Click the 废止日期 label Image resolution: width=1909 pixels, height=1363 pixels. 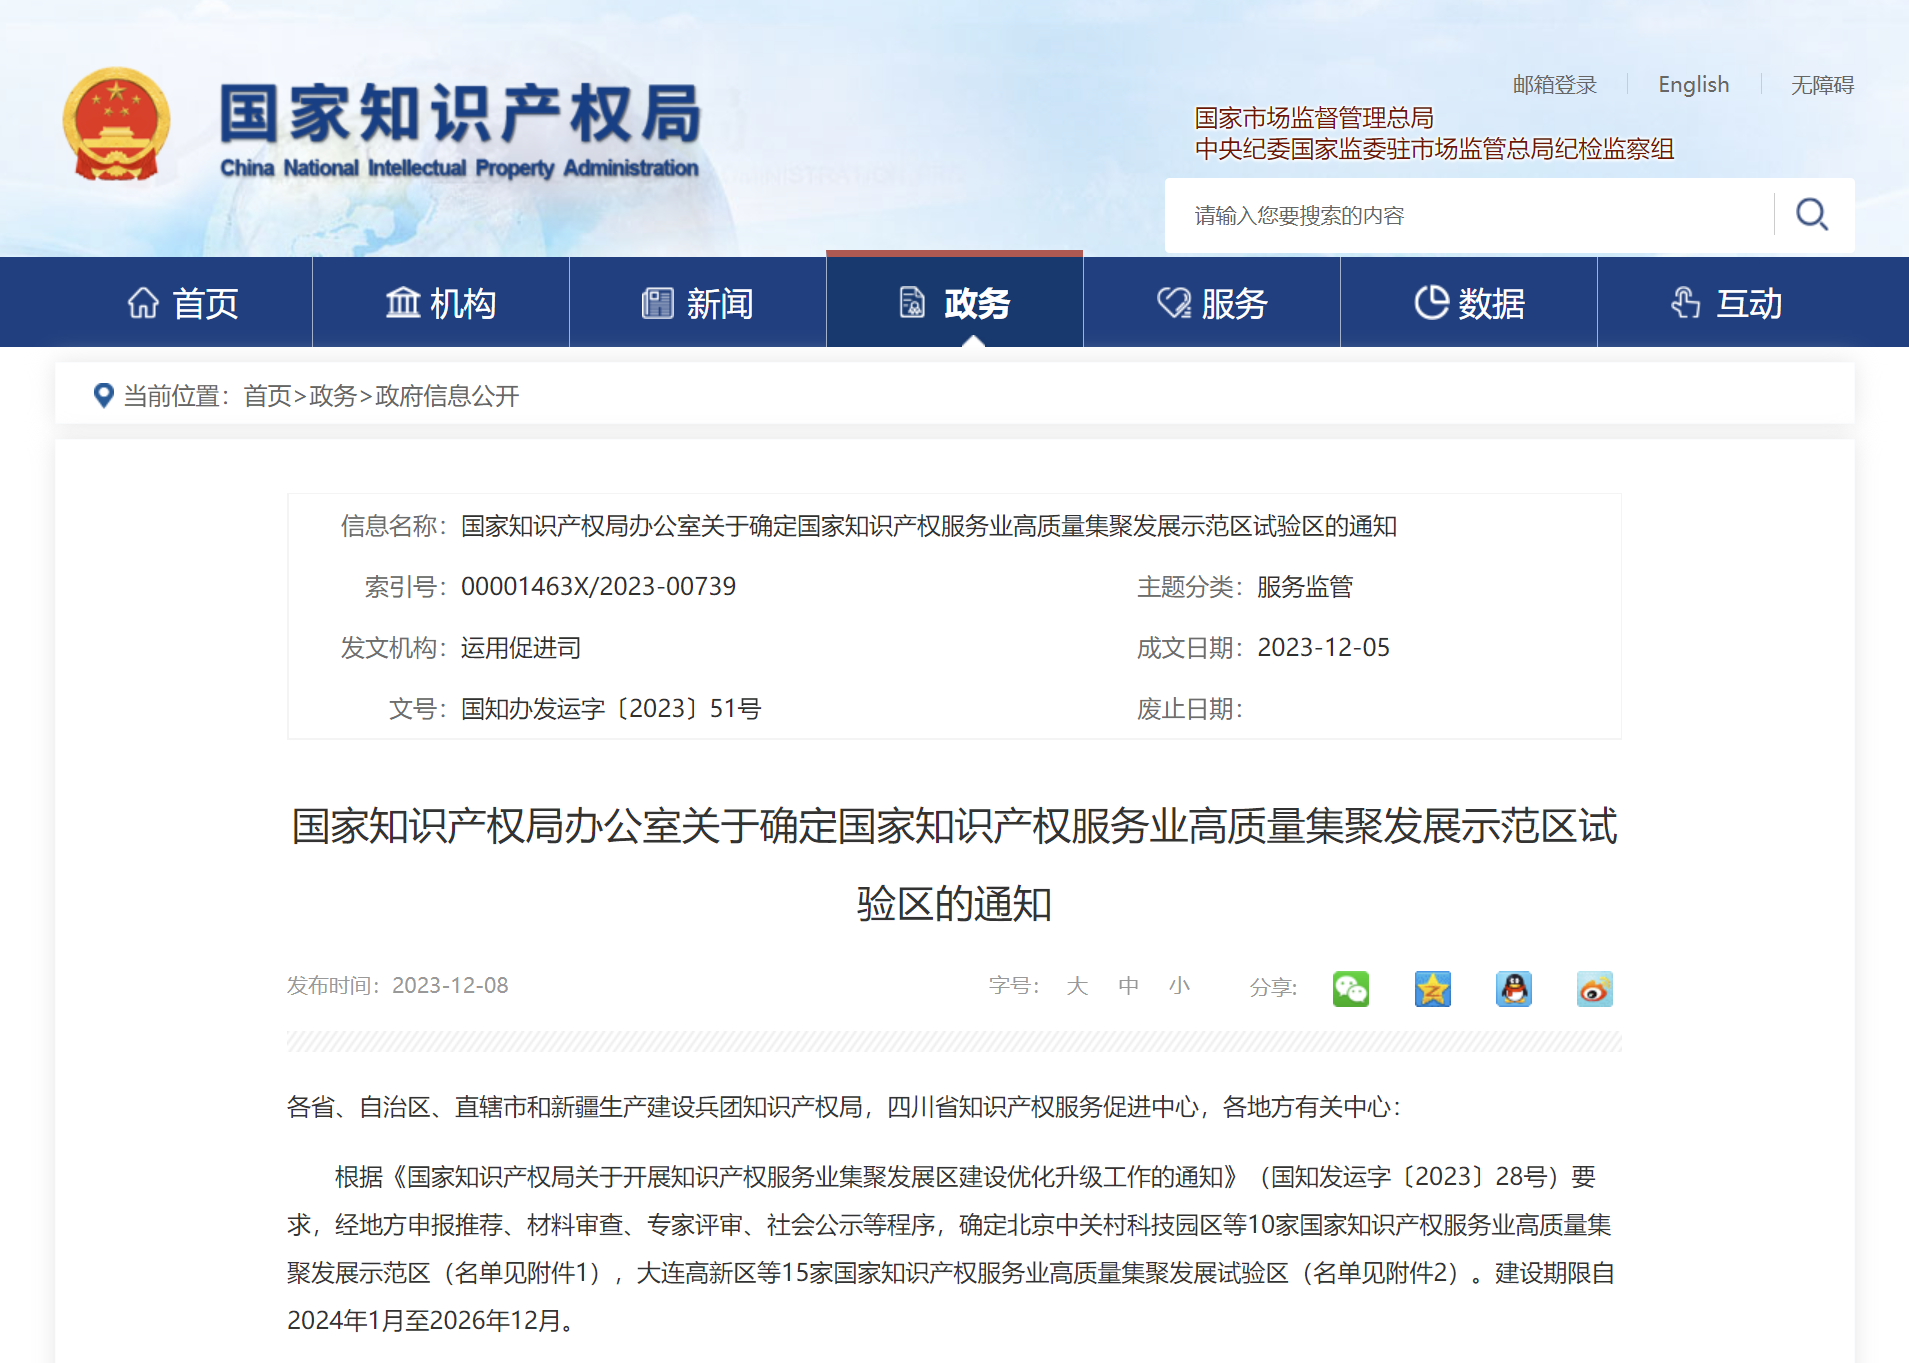click(x=1190, y=709)
